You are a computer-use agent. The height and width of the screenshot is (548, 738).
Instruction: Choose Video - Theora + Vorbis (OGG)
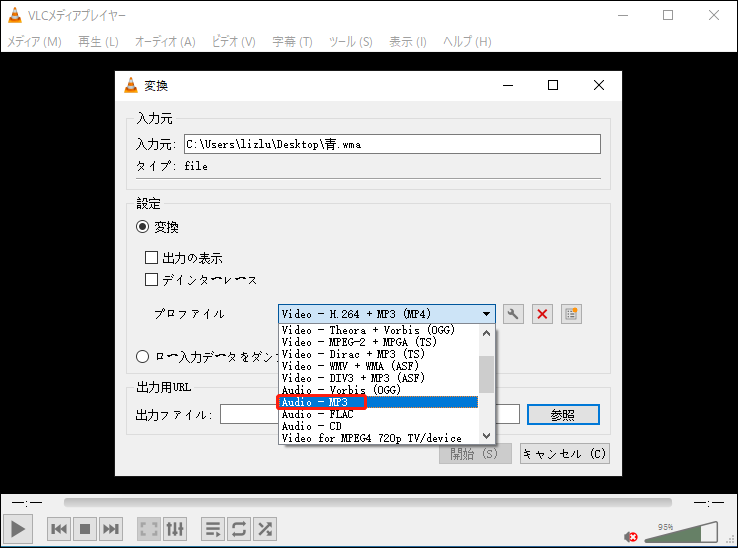point(379,330)
